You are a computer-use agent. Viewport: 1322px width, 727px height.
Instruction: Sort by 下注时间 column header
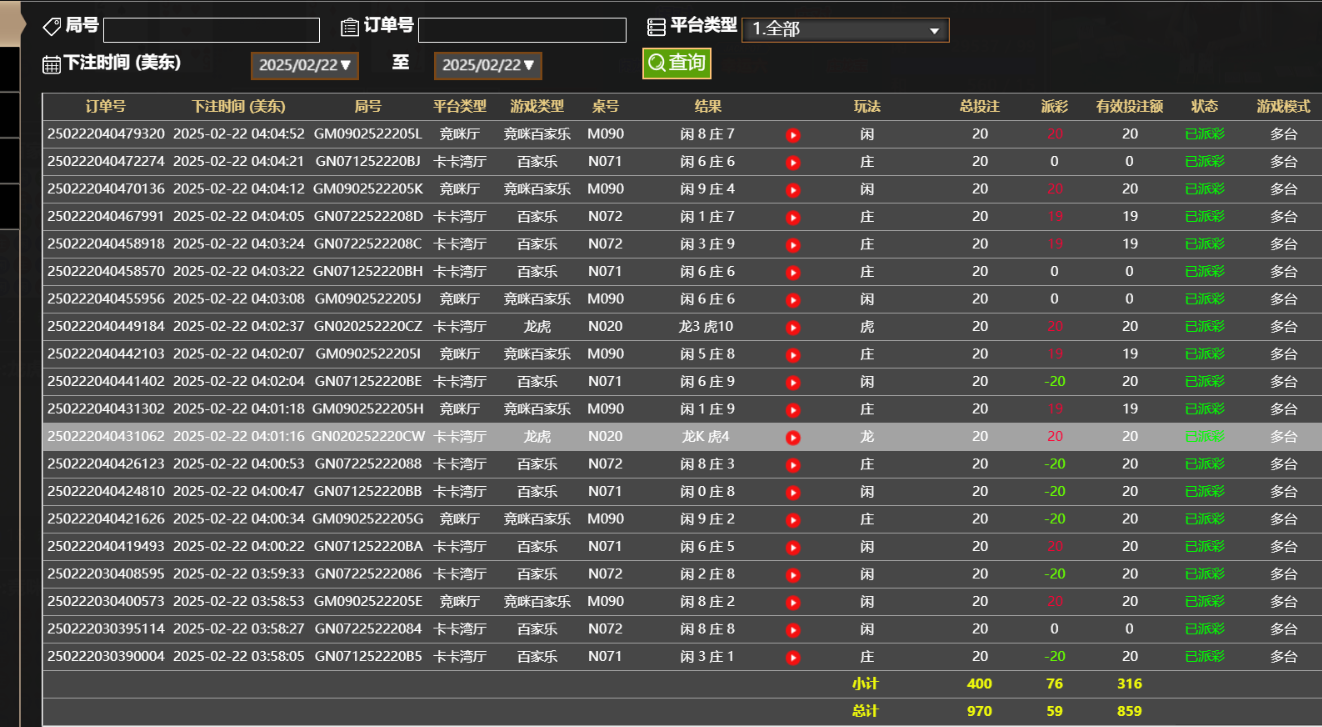[x=238, y=106]
